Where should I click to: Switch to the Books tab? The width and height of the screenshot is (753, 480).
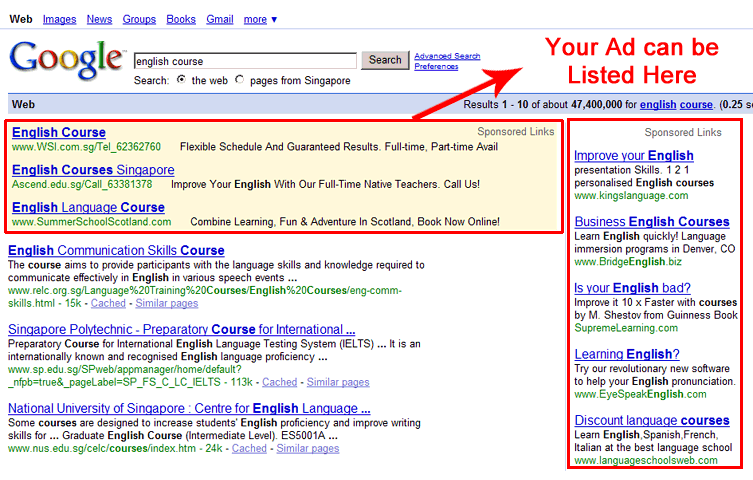pos(181,20)
